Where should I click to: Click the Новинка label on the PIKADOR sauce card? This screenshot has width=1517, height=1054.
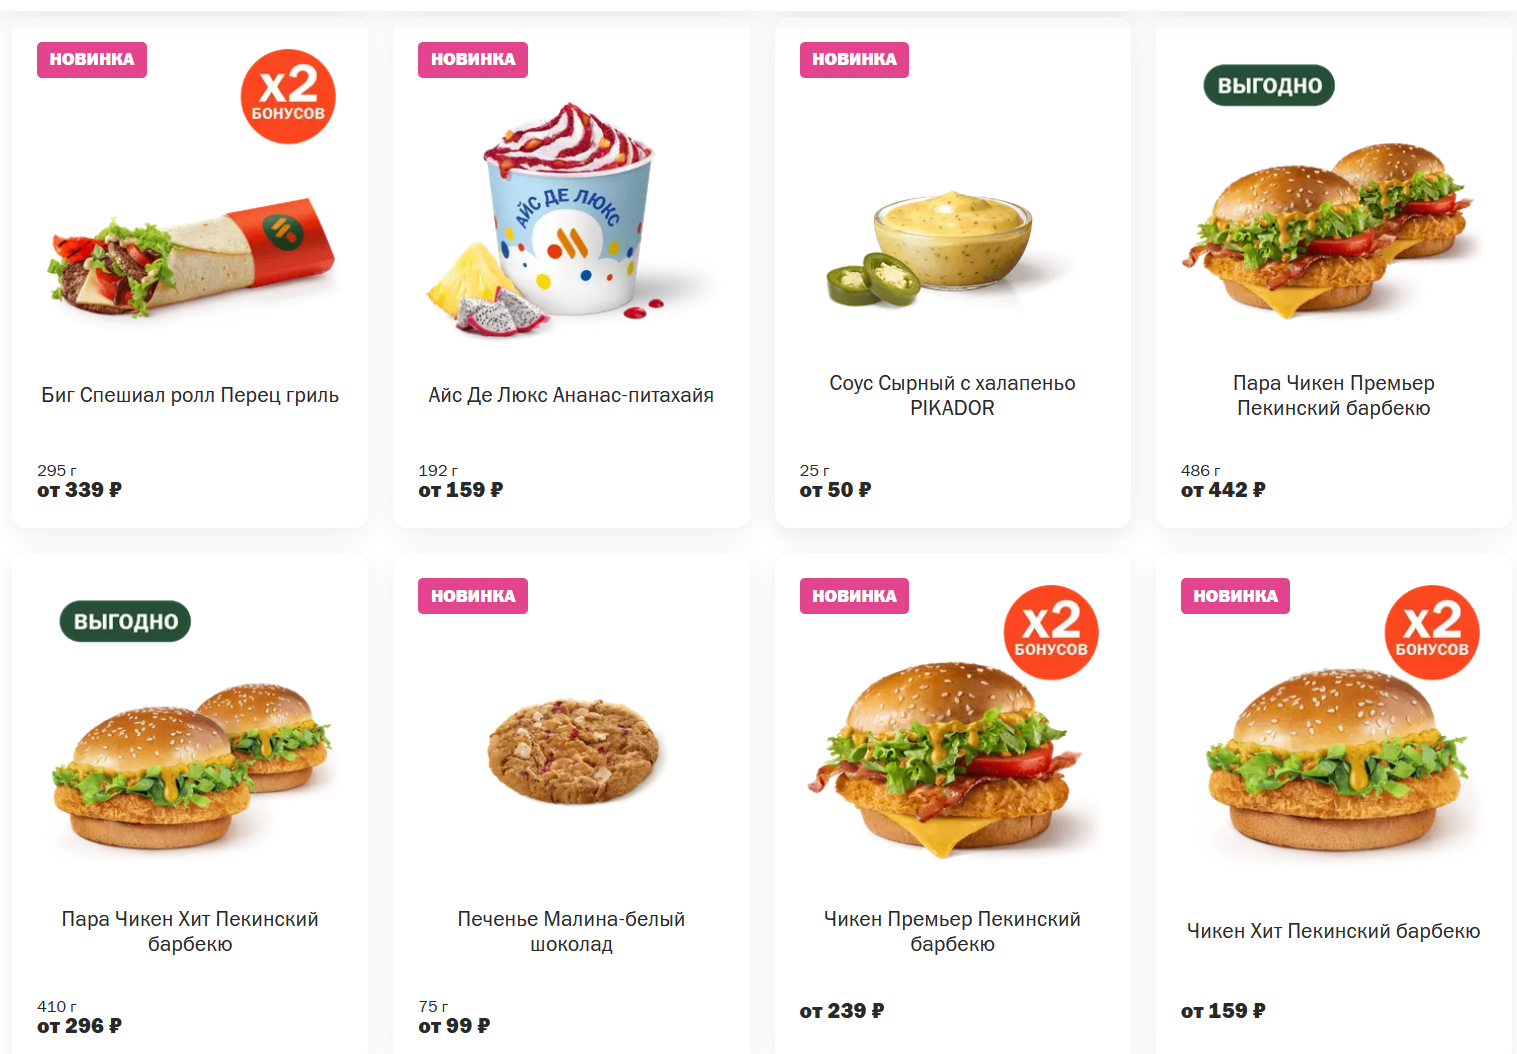[x=854, y=60]
